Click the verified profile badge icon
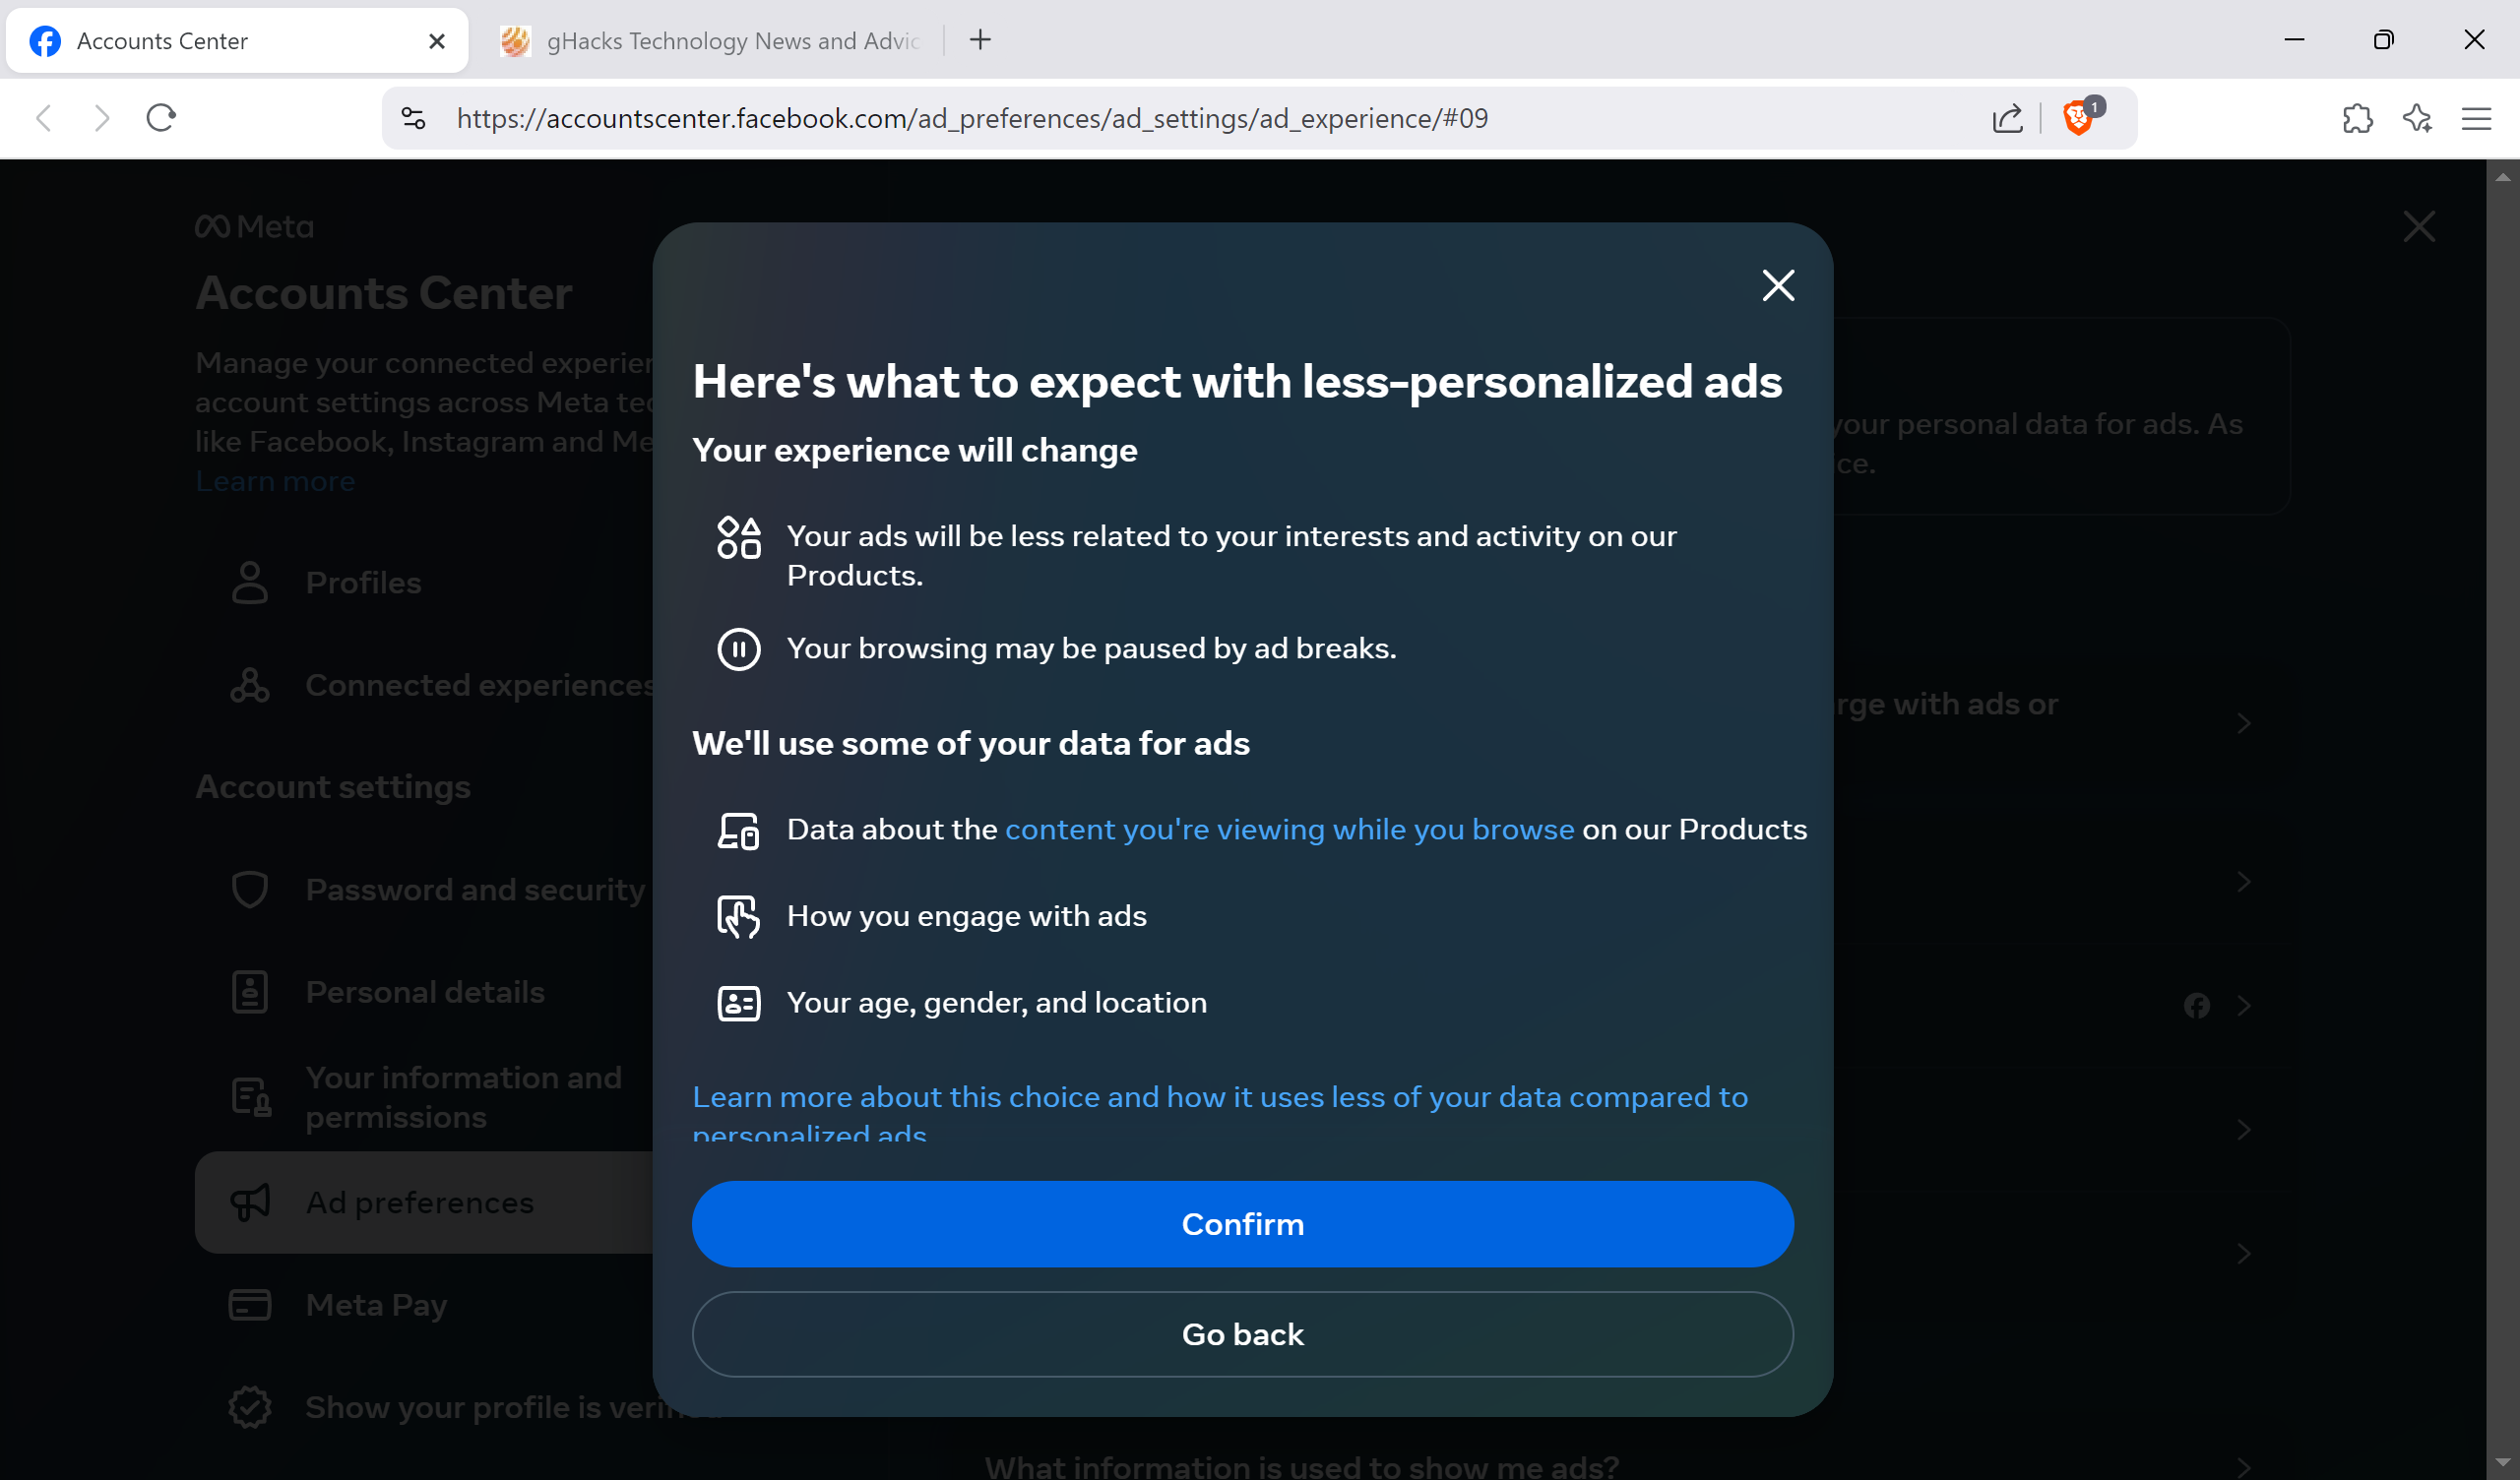2520x1480 pixels. (250, 1407)
